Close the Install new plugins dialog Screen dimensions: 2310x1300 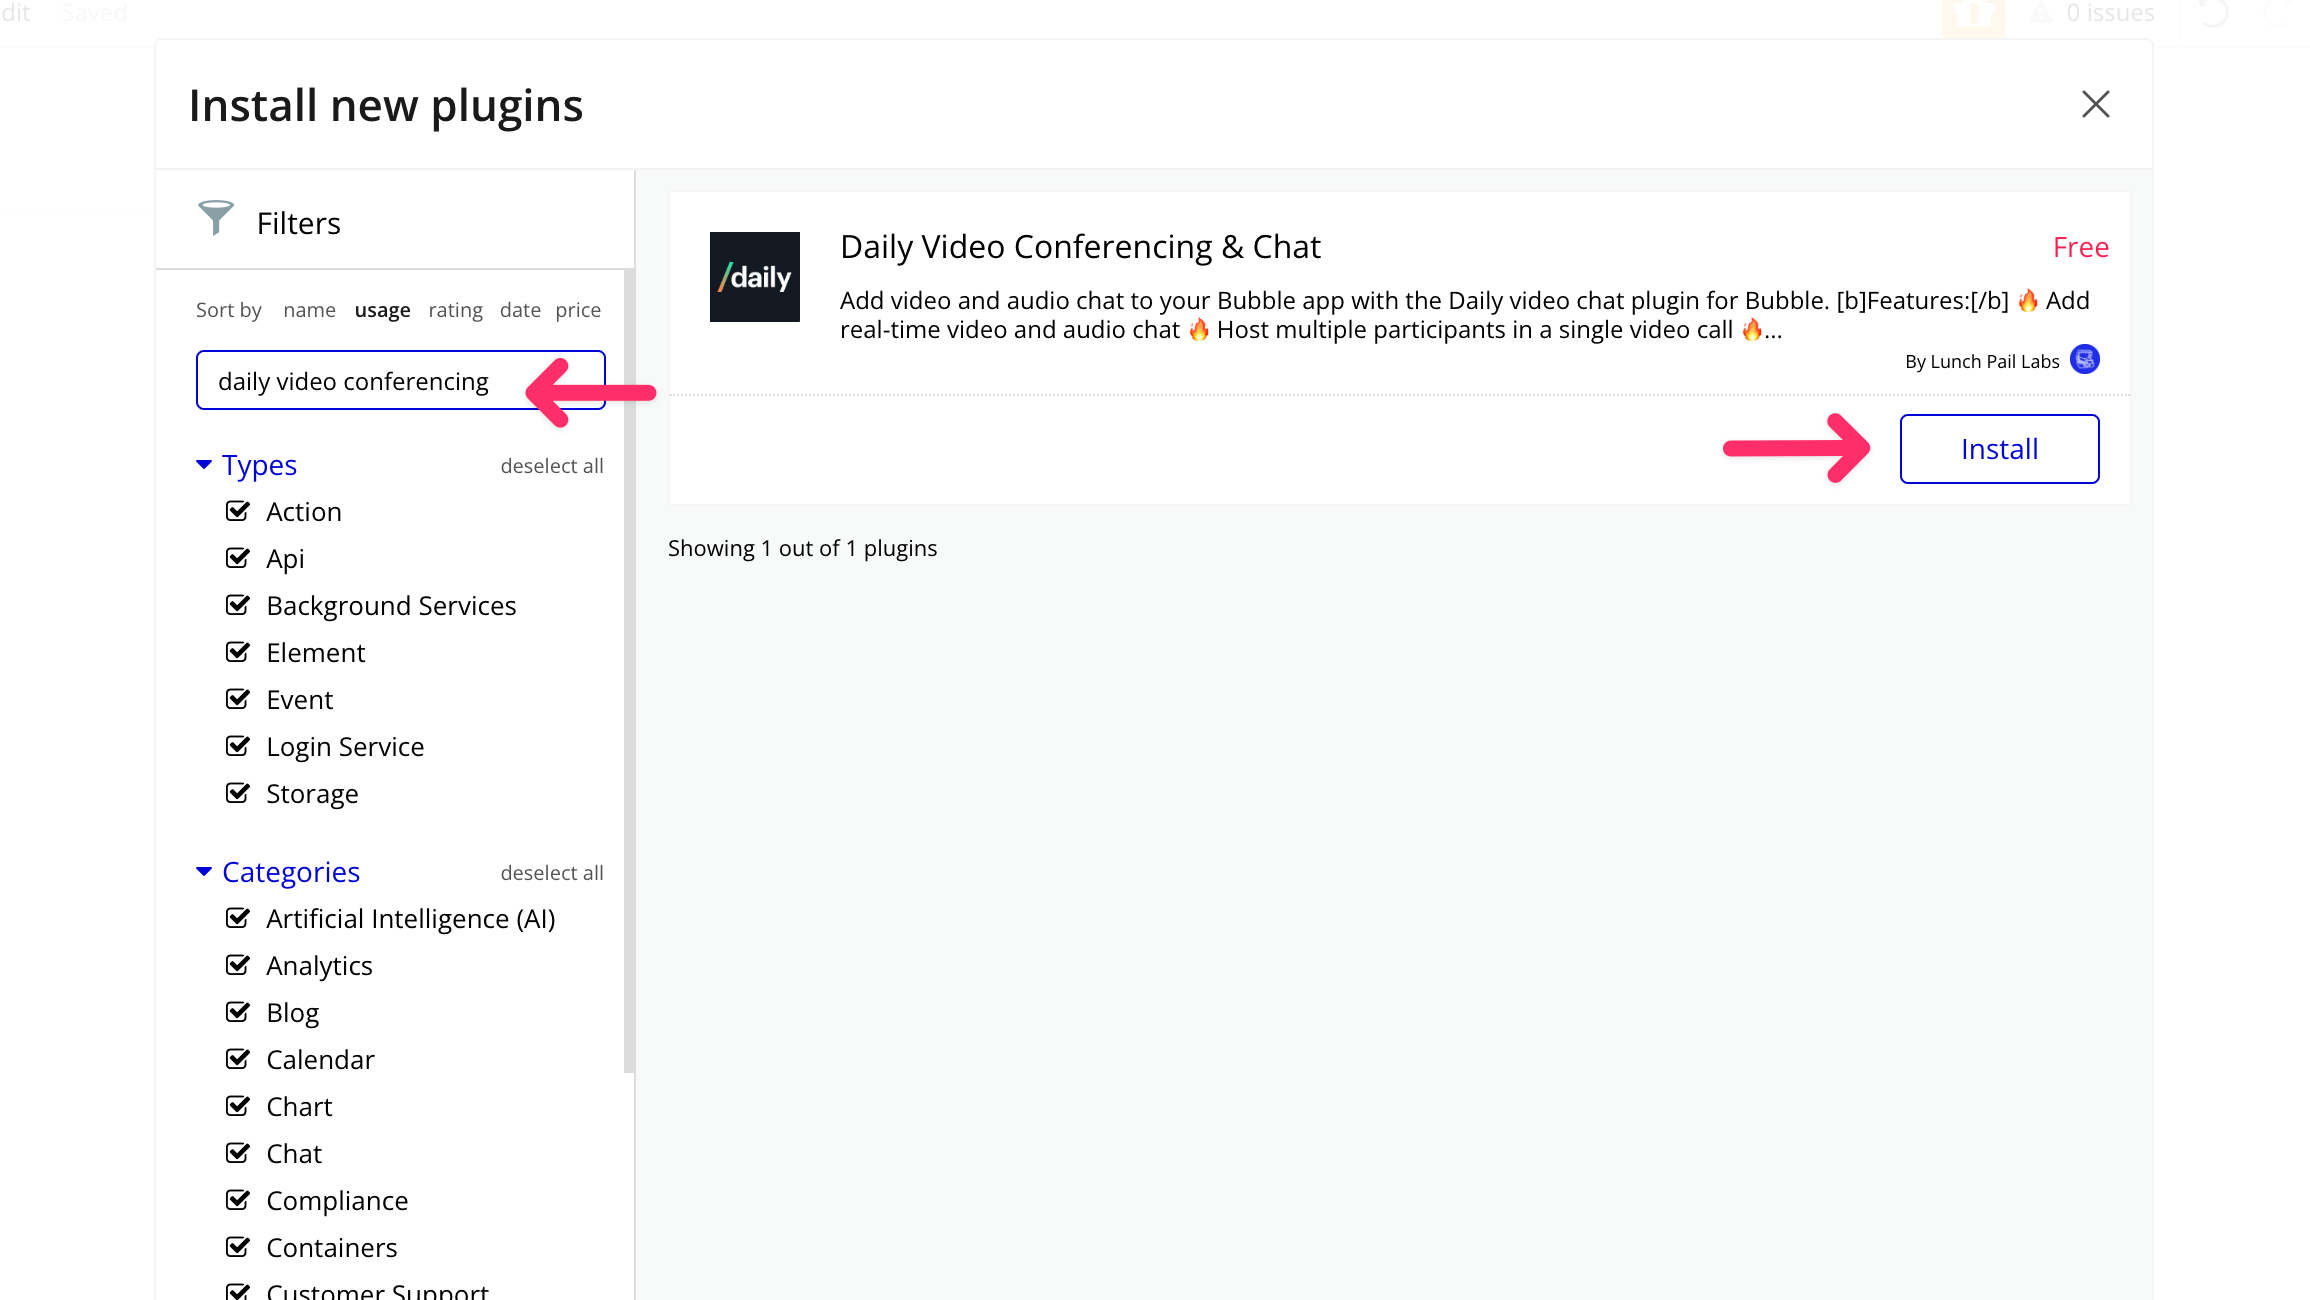coord(2095,104)
